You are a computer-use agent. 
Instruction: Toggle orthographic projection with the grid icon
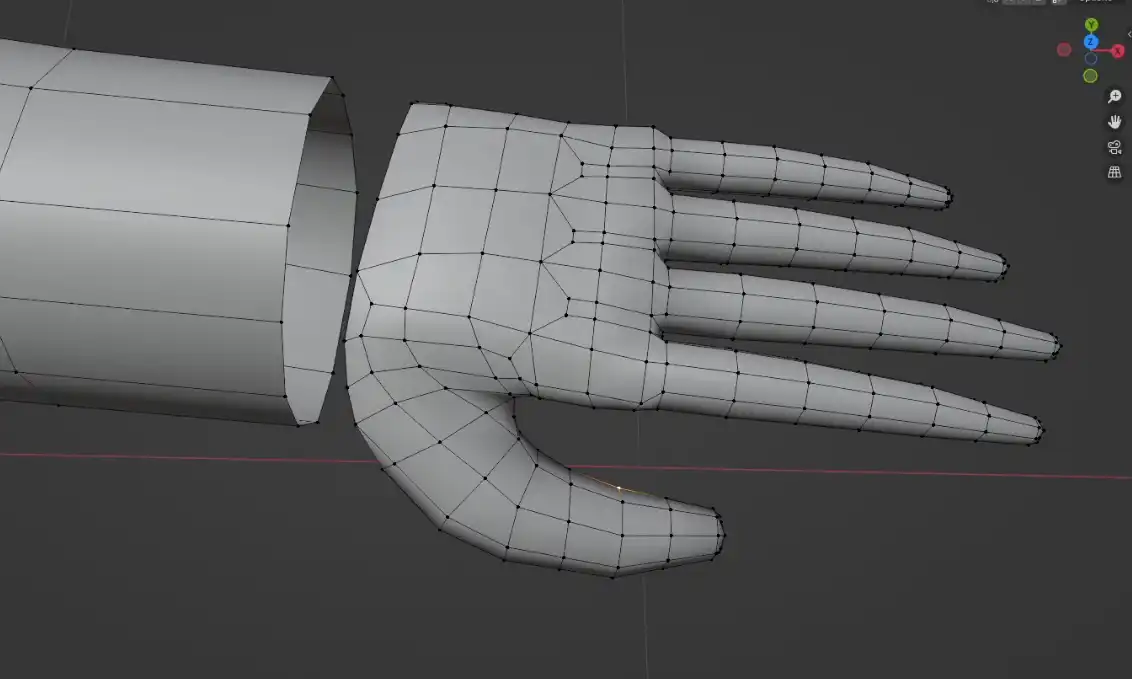pos(1114,172)
